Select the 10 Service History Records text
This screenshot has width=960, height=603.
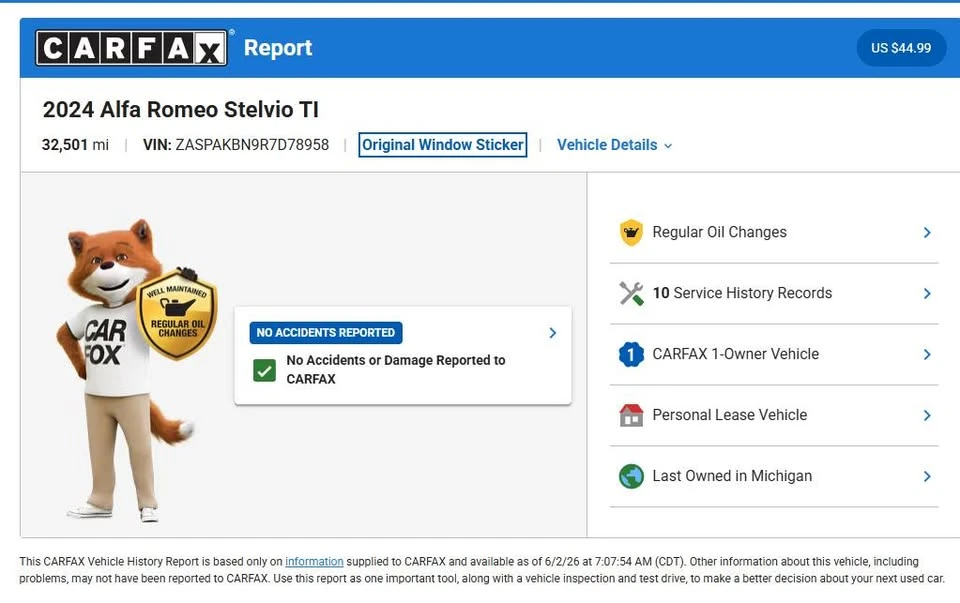pos(742,293)
